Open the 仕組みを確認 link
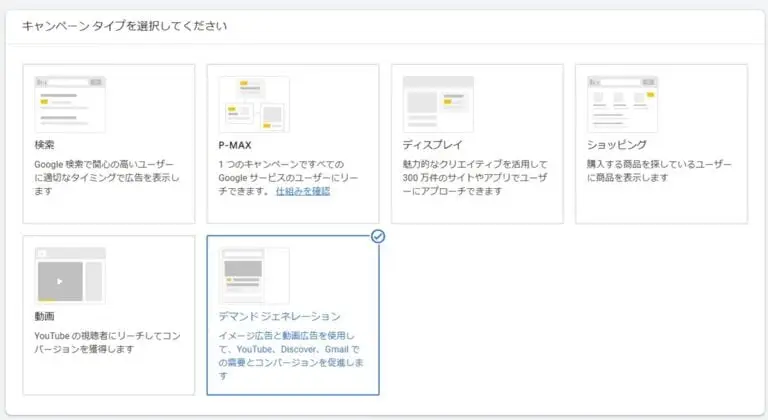 click(303, 191)
